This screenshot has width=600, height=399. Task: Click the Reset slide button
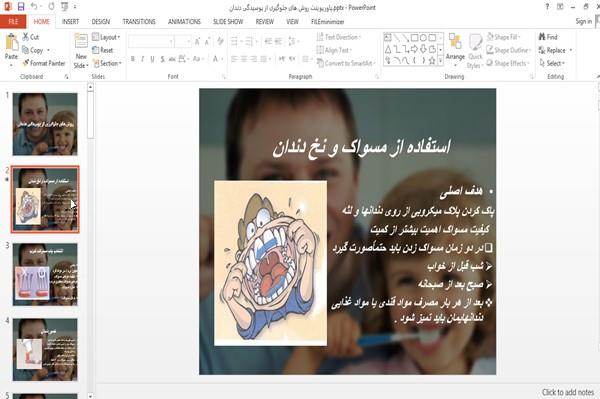coord(103,50)
